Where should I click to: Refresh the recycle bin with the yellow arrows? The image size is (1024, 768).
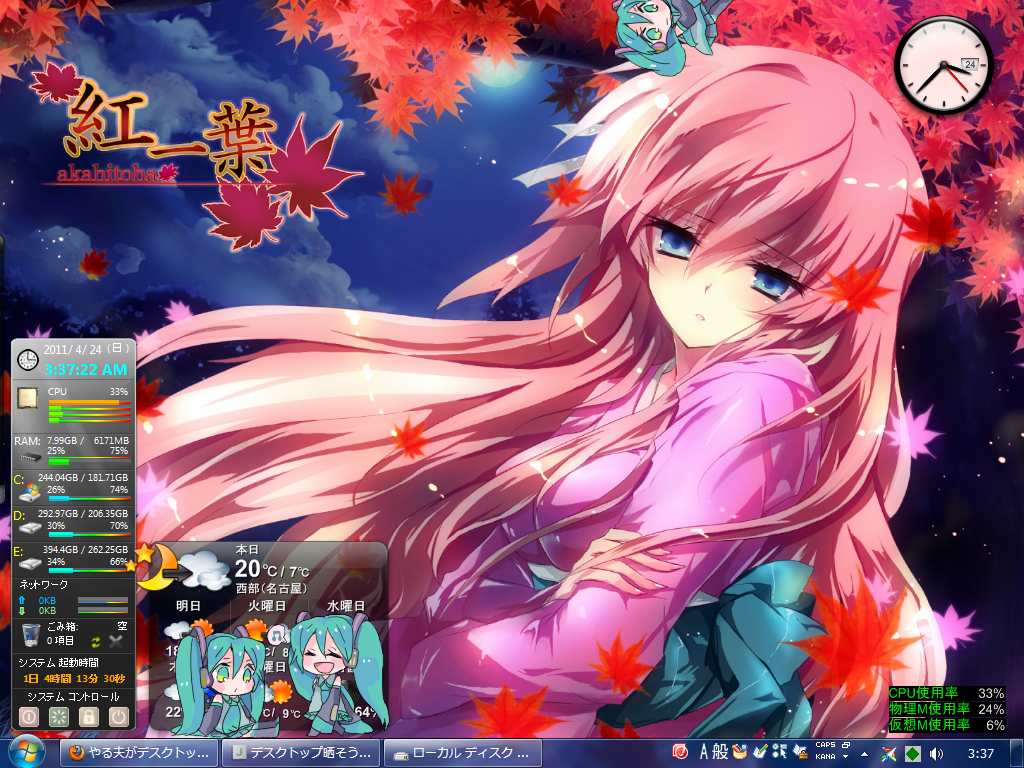pos(95,642)
